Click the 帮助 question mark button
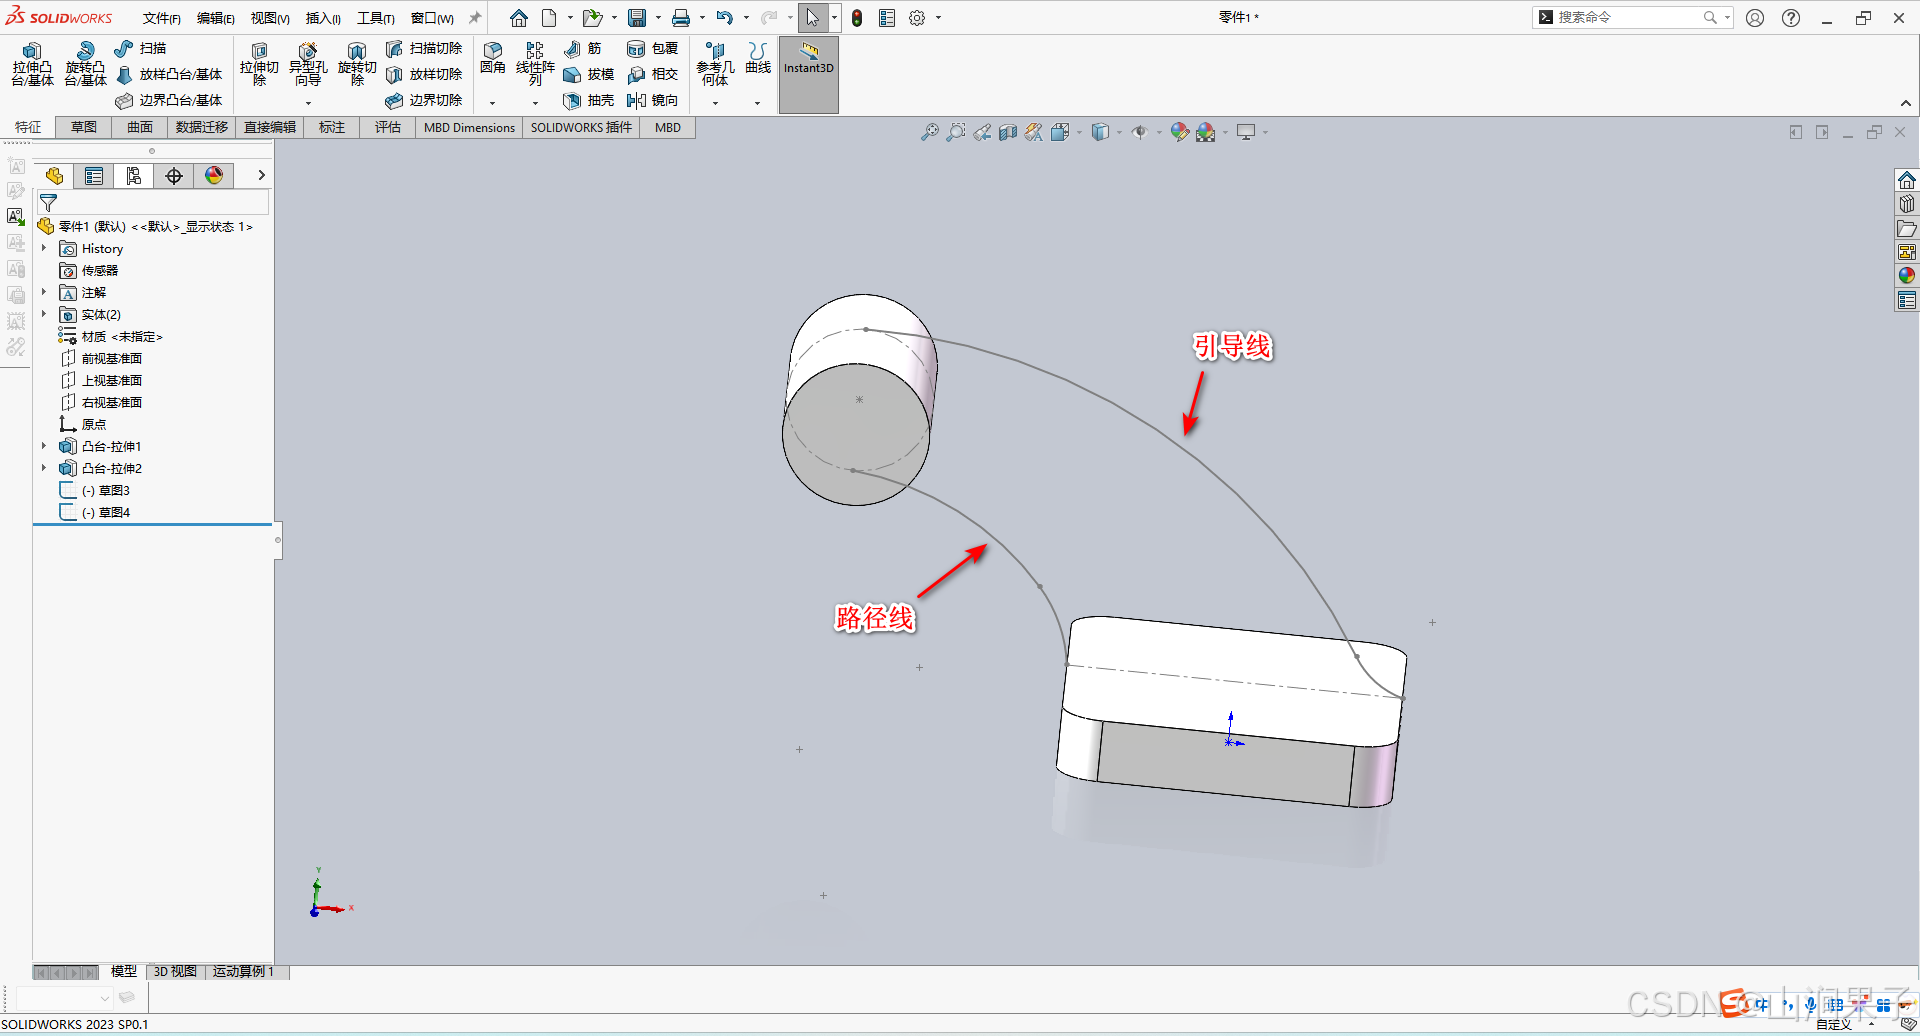This screenshot has height=1036, width=1920. [1790, 17]
